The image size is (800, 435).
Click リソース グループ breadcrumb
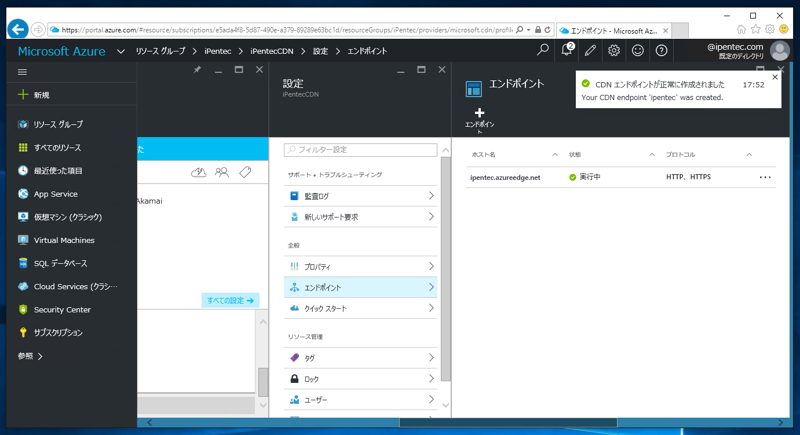160,51
